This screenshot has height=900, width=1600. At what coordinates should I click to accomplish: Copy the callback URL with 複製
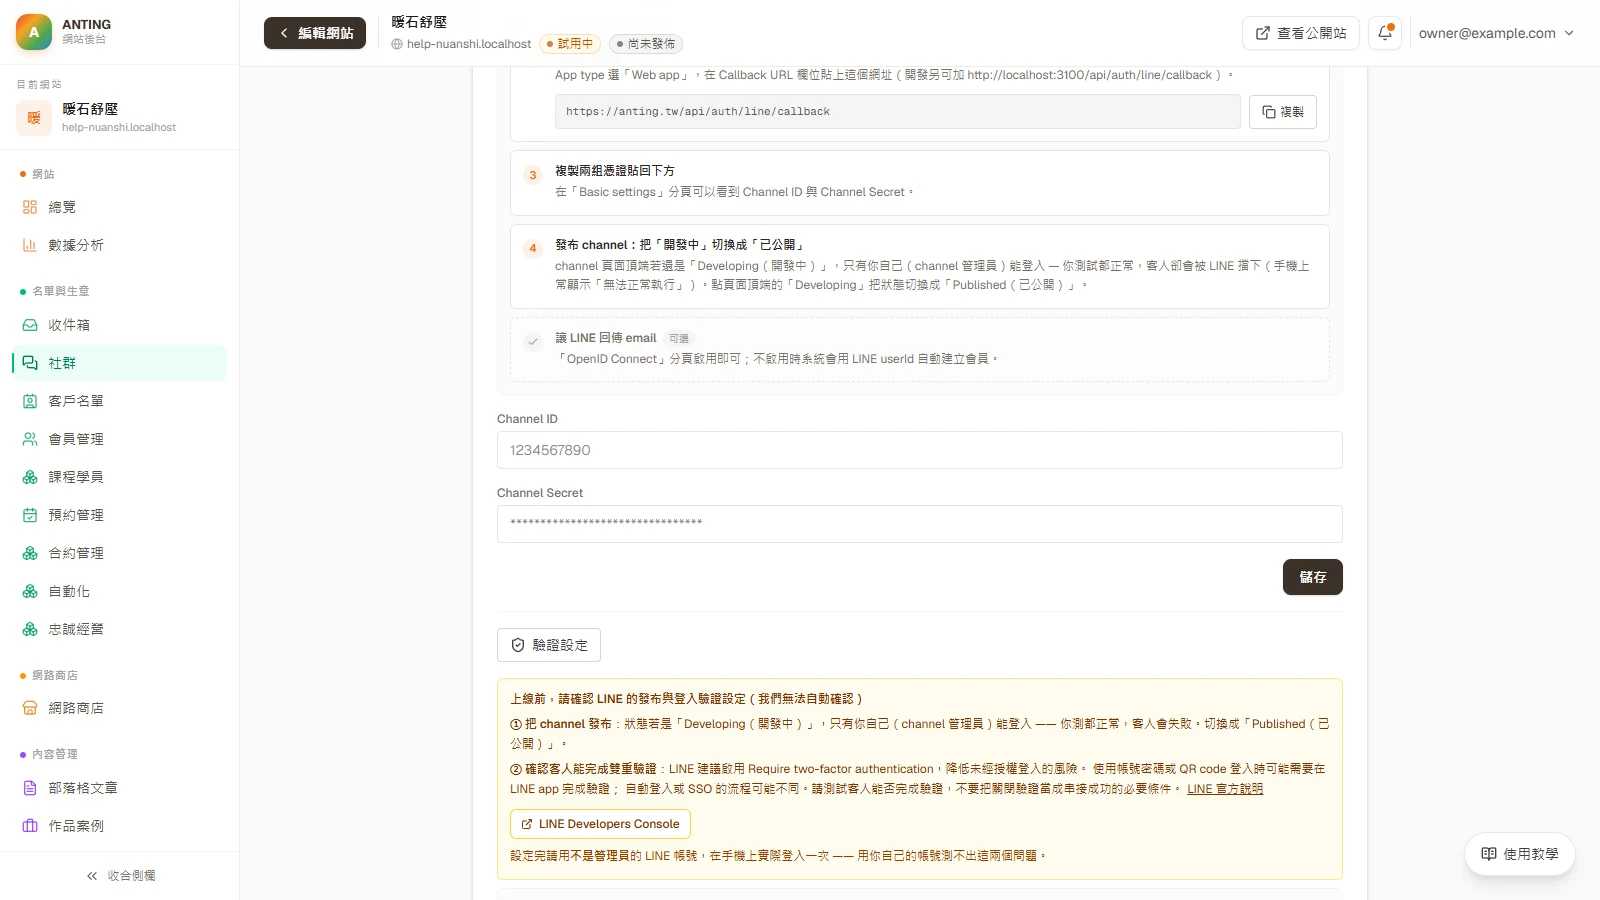(1283, 112)
